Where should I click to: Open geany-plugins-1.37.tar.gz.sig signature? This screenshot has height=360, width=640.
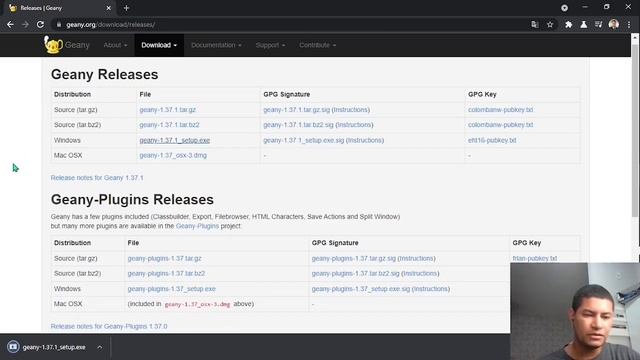click(353, 258)
